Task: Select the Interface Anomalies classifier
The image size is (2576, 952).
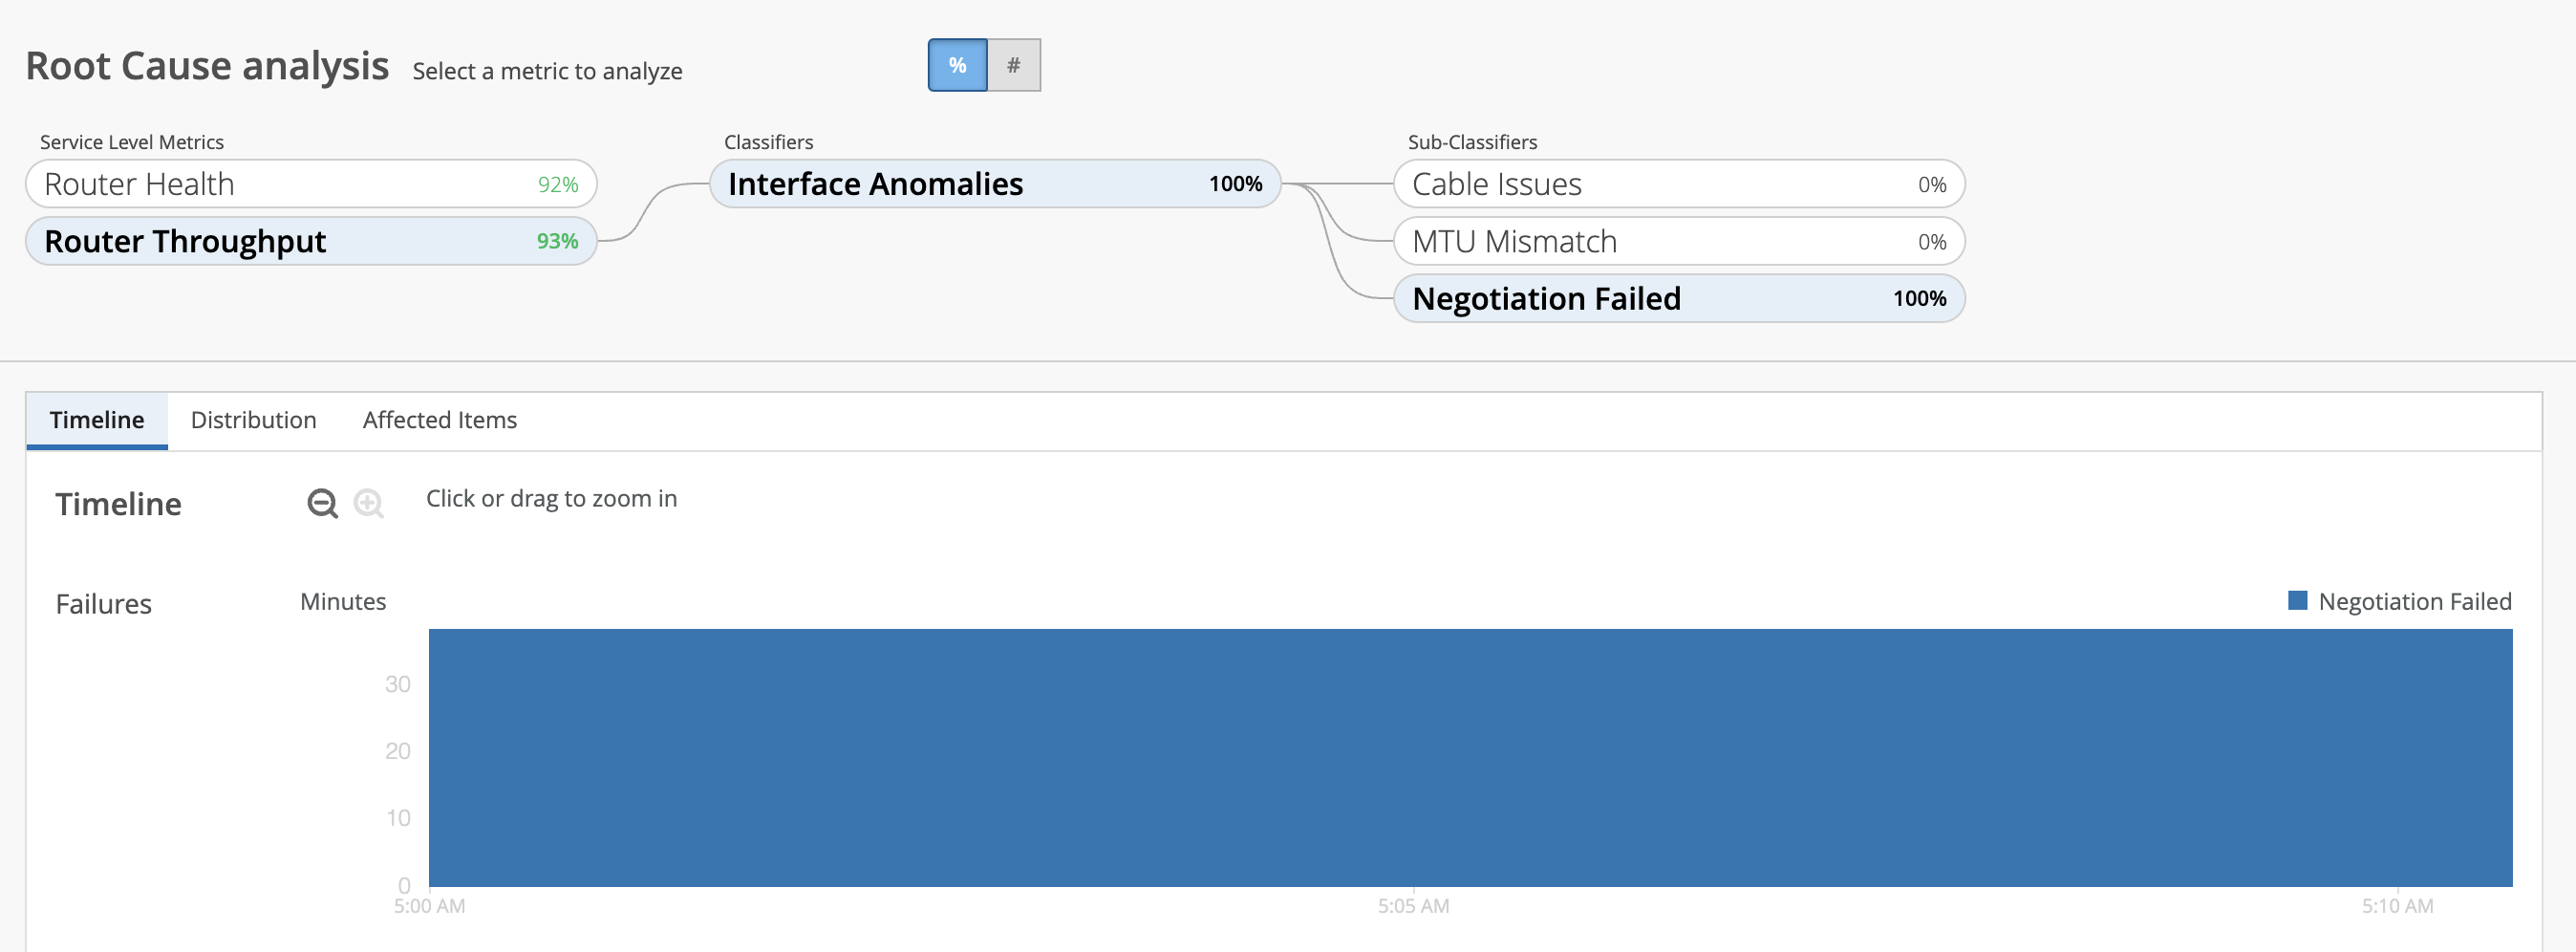Action: (994, 184)
